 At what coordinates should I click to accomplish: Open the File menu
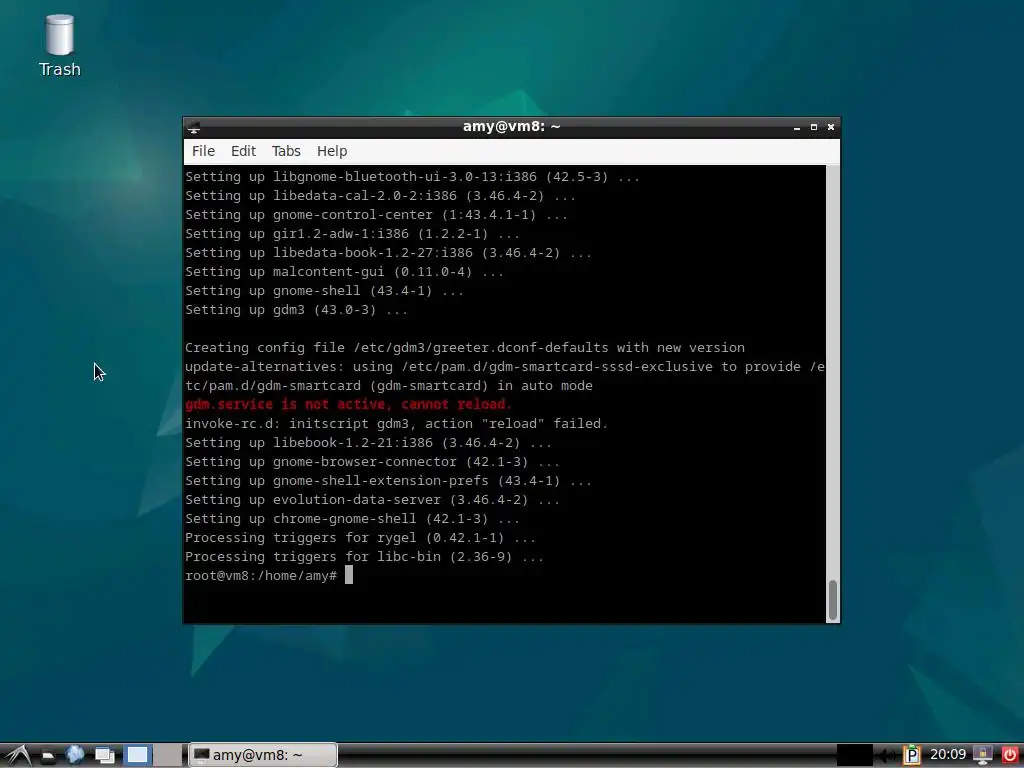(203, 151)
